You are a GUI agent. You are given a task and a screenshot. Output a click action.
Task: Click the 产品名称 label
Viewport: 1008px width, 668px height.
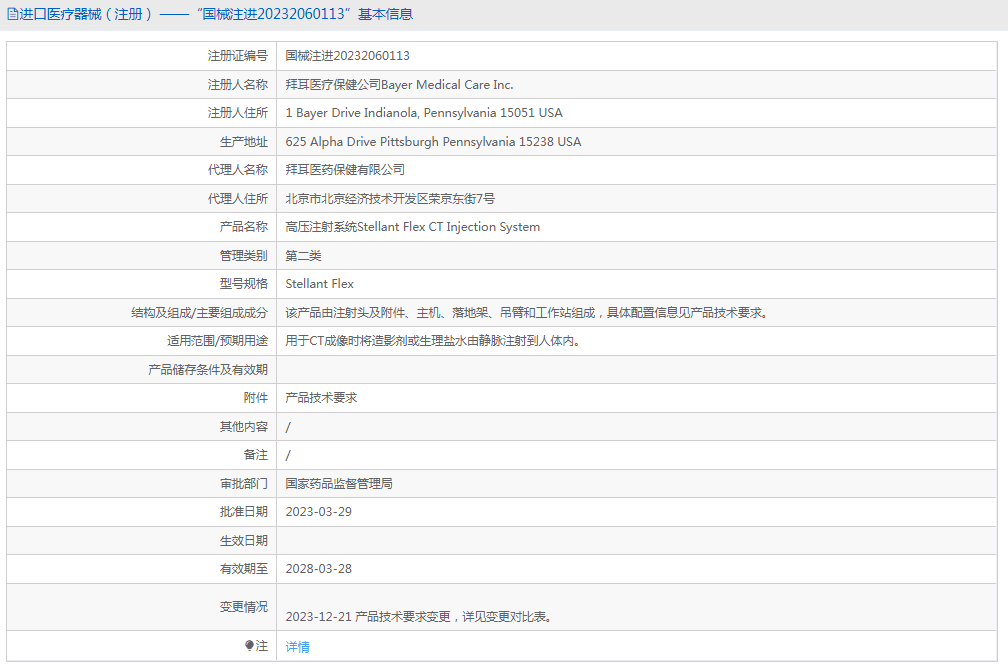[244, 227]
